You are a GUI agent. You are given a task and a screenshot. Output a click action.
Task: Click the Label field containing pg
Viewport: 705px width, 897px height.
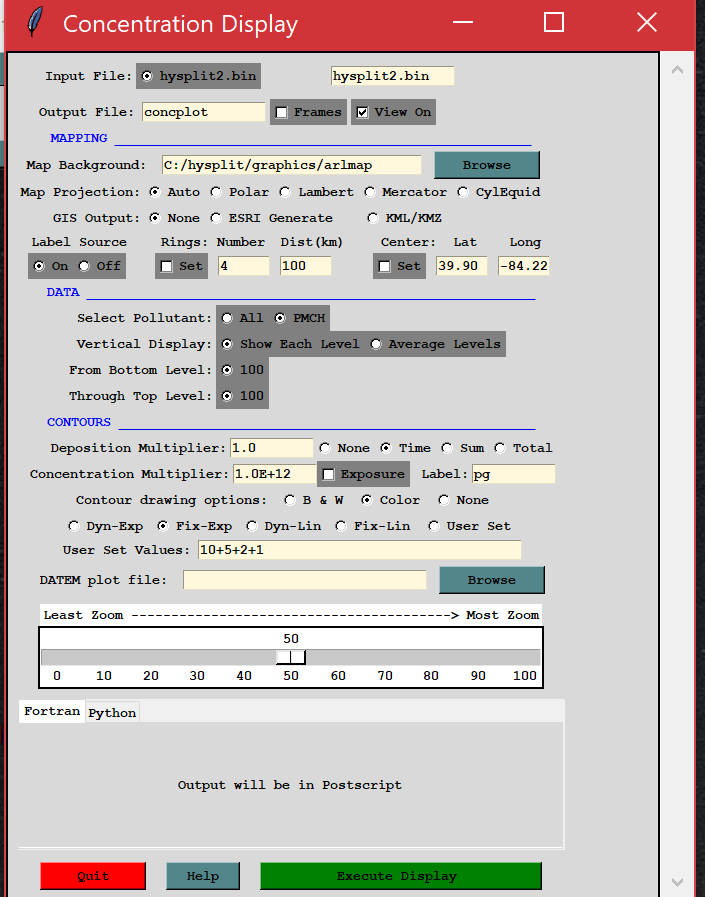coord(513,474)
